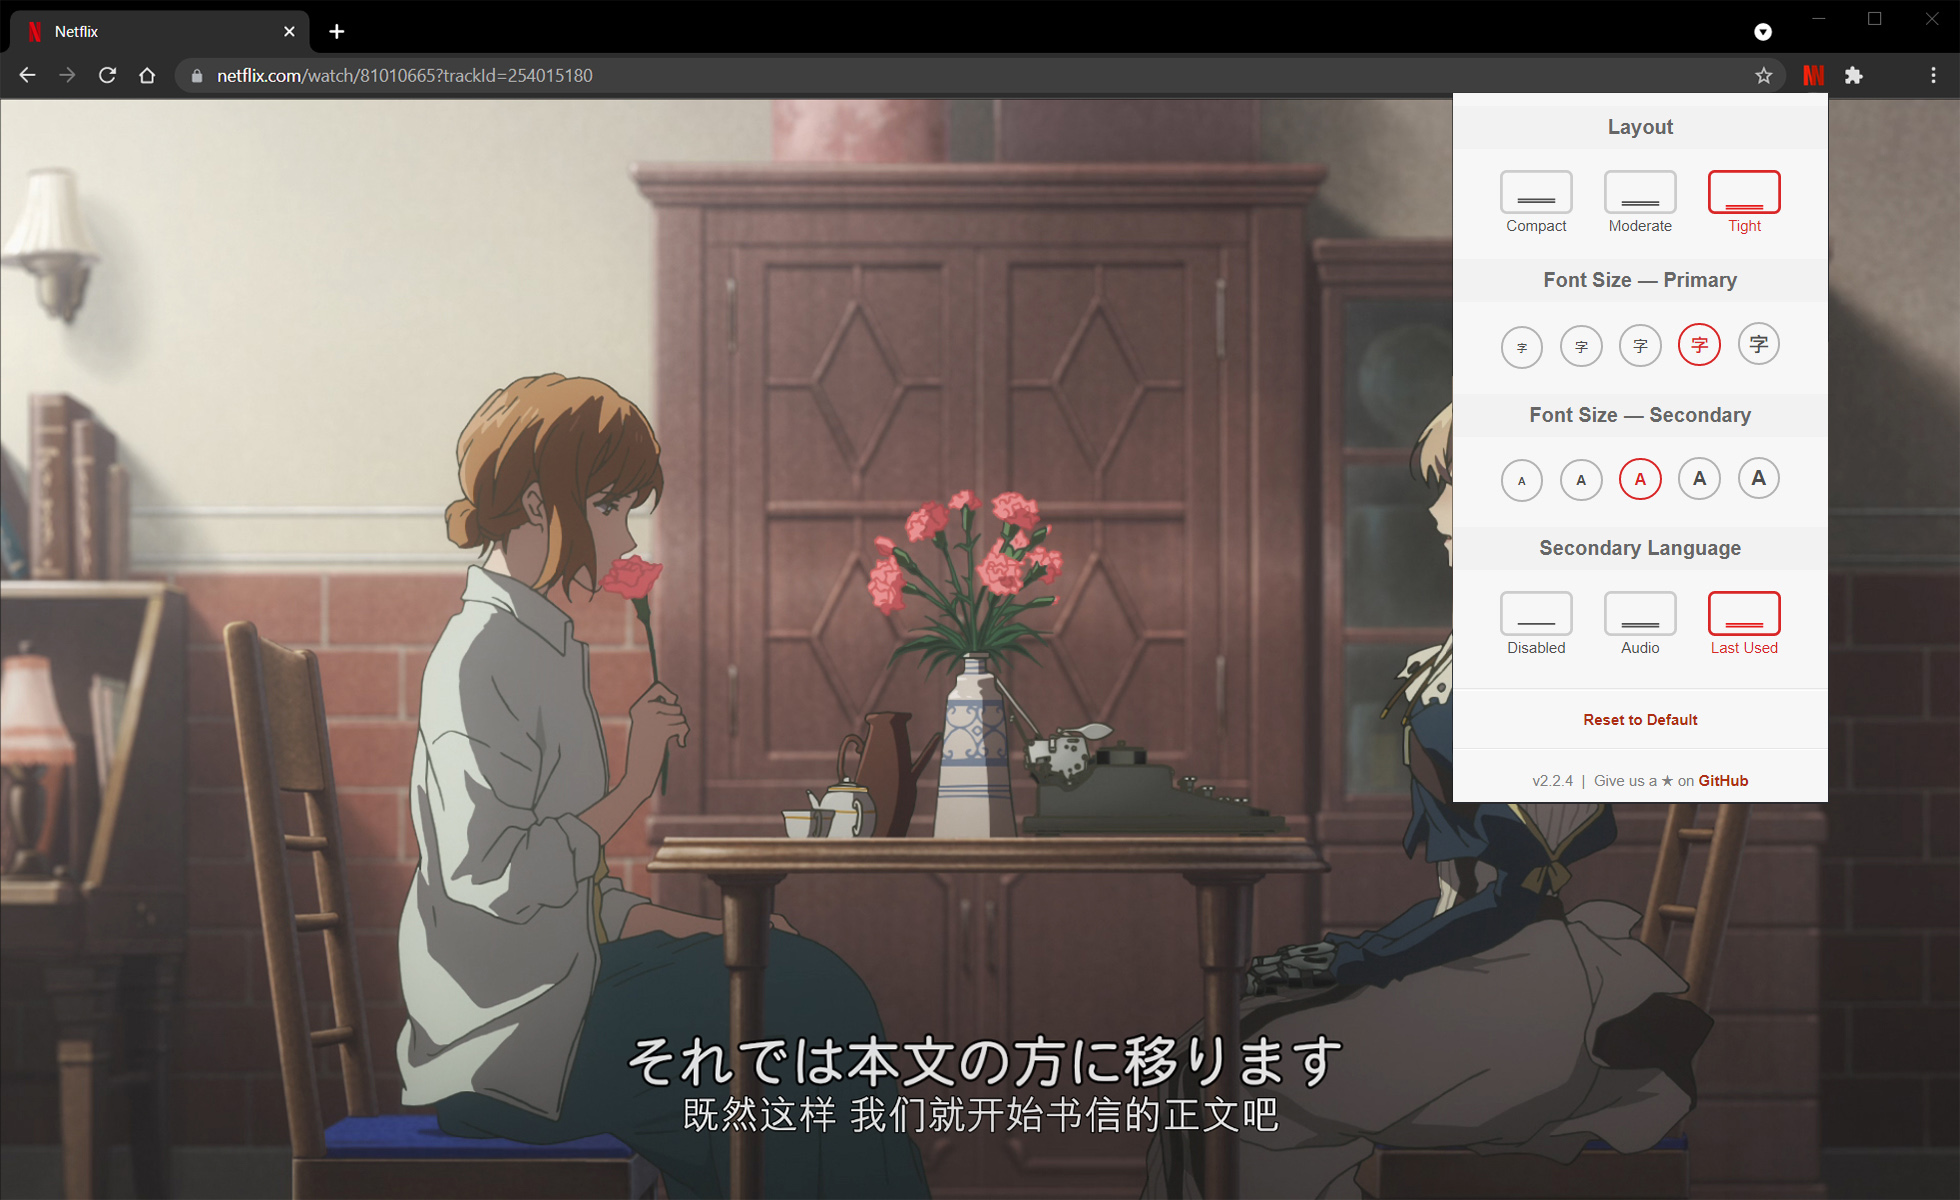Click Reset to Default
This screenshot has height=1200, width=1960.
coord(1640,720)
